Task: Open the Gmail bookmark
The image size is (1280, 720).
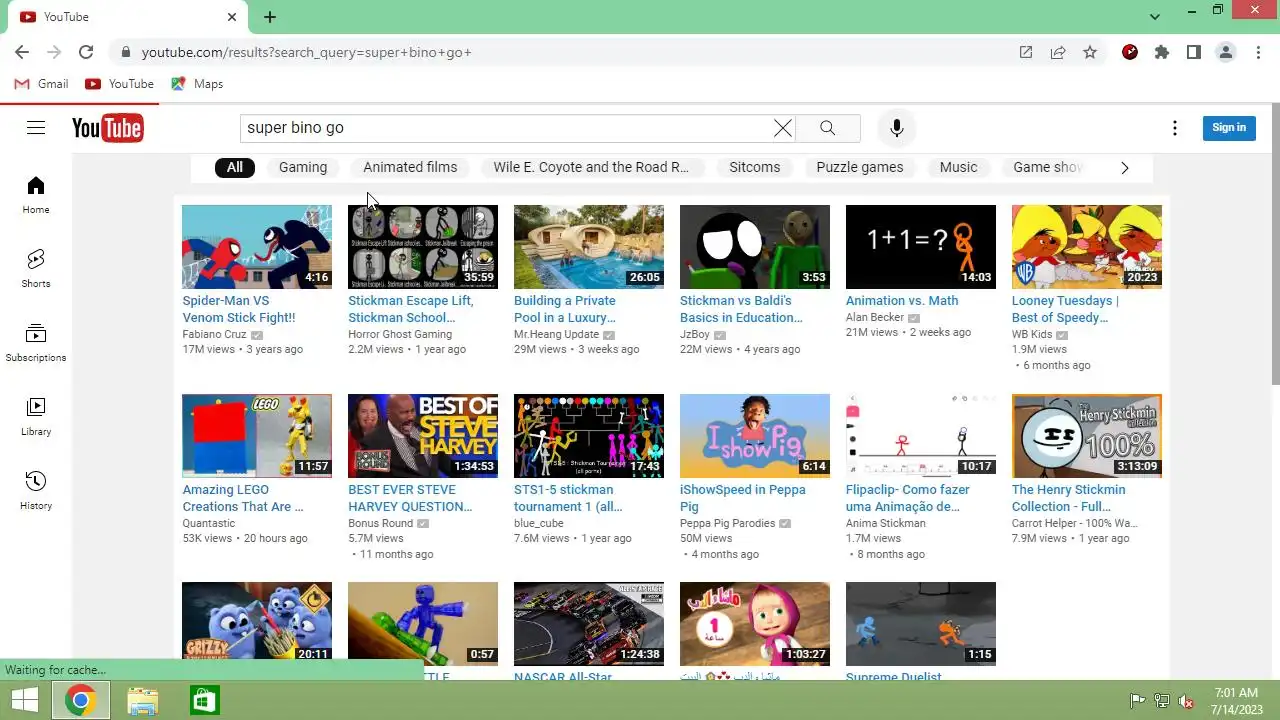Action: pyautogui.click(x=41, y=84)
